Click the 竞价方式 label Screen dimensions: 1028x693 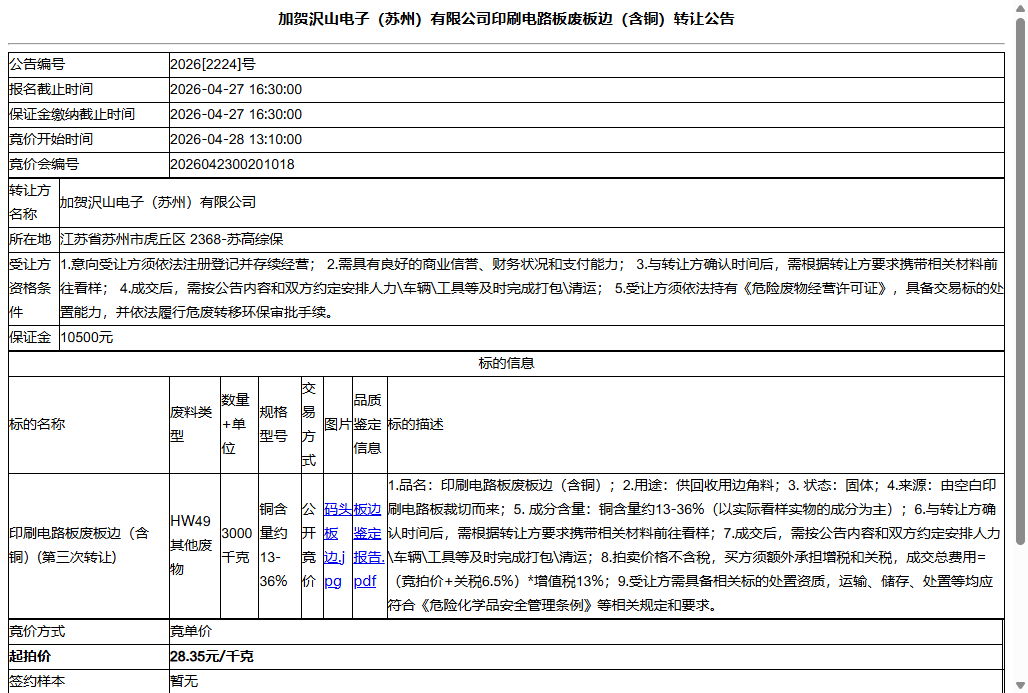[37, 631]
